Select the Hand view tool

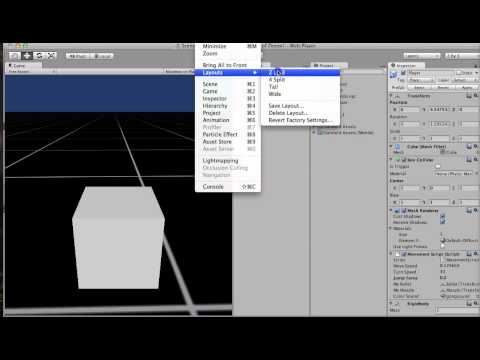(x=14, y=56)
